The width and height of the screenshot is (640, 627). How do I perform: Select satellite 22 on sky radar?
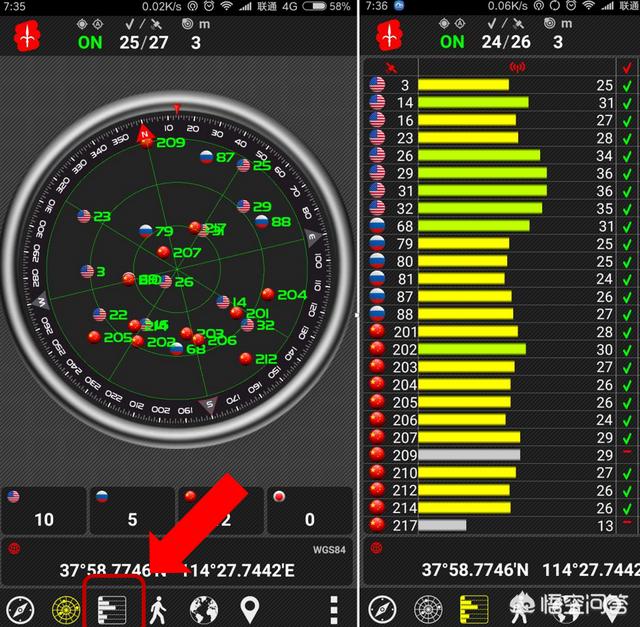[x=110, y=315]
